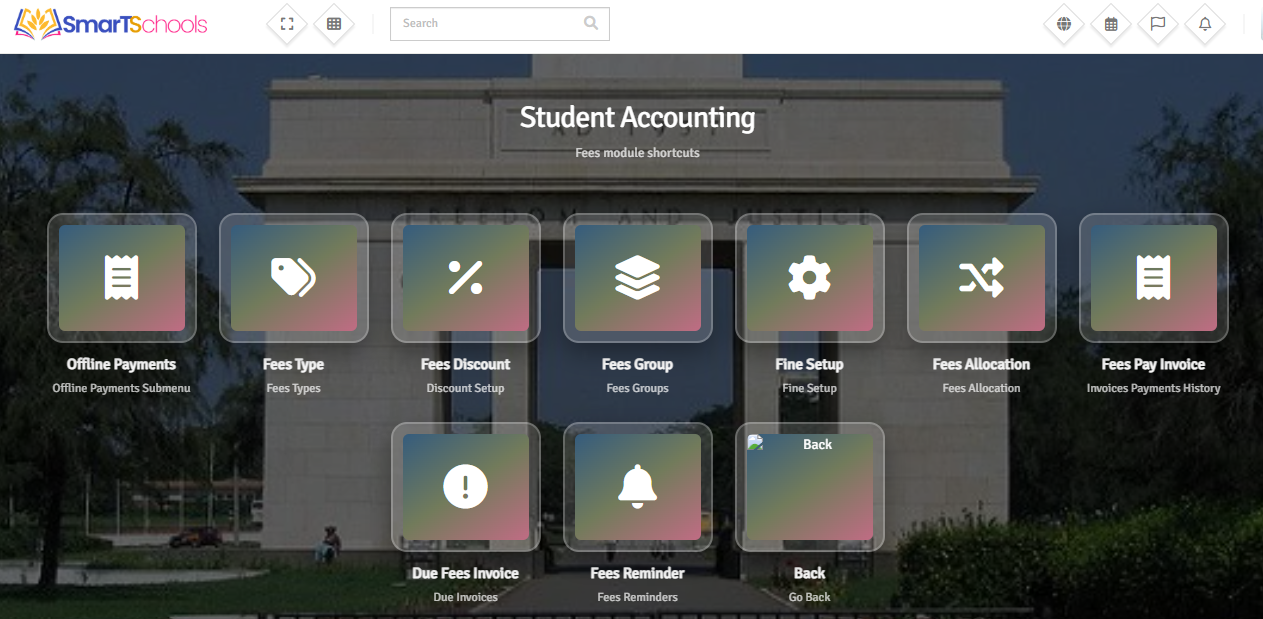Click the Fees Type label
This screenshot has height=619, width=1263.
click(294, 364)
